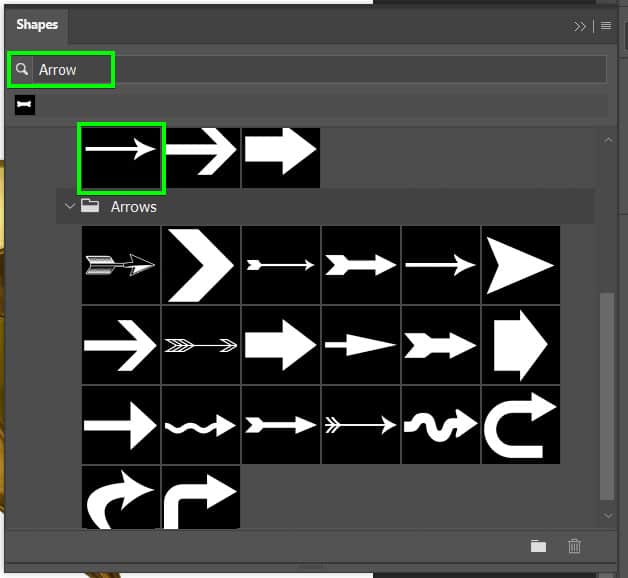Image resolution: width=628 pixels, height=578 pixels.
Task: Click the Arrow search input field
Action: (320, 70)
